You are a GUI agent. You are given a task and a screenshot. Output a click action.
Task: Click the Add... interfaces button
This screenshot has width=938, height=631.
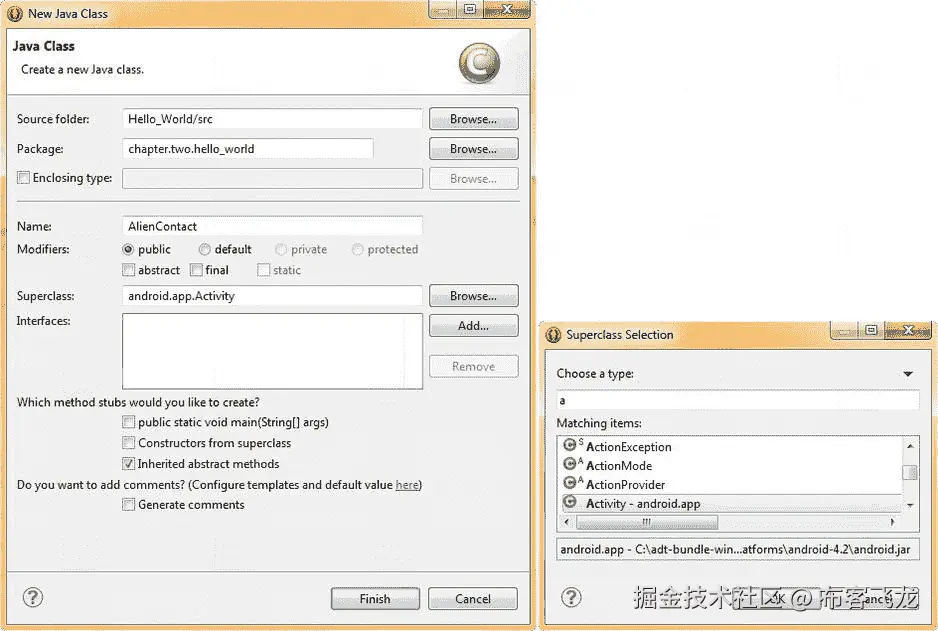pos(474,326)
